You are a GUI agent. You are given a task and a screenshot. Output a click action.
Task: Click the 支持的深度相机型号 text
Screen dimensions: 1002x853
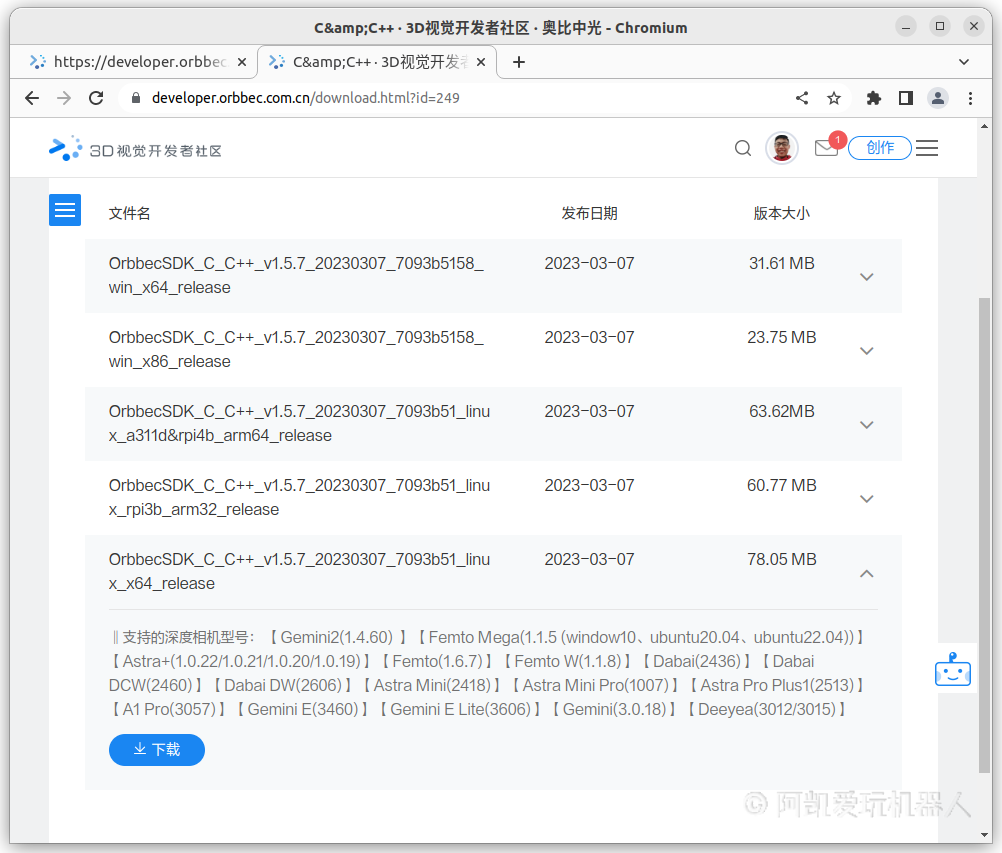[x=188, y=637]
